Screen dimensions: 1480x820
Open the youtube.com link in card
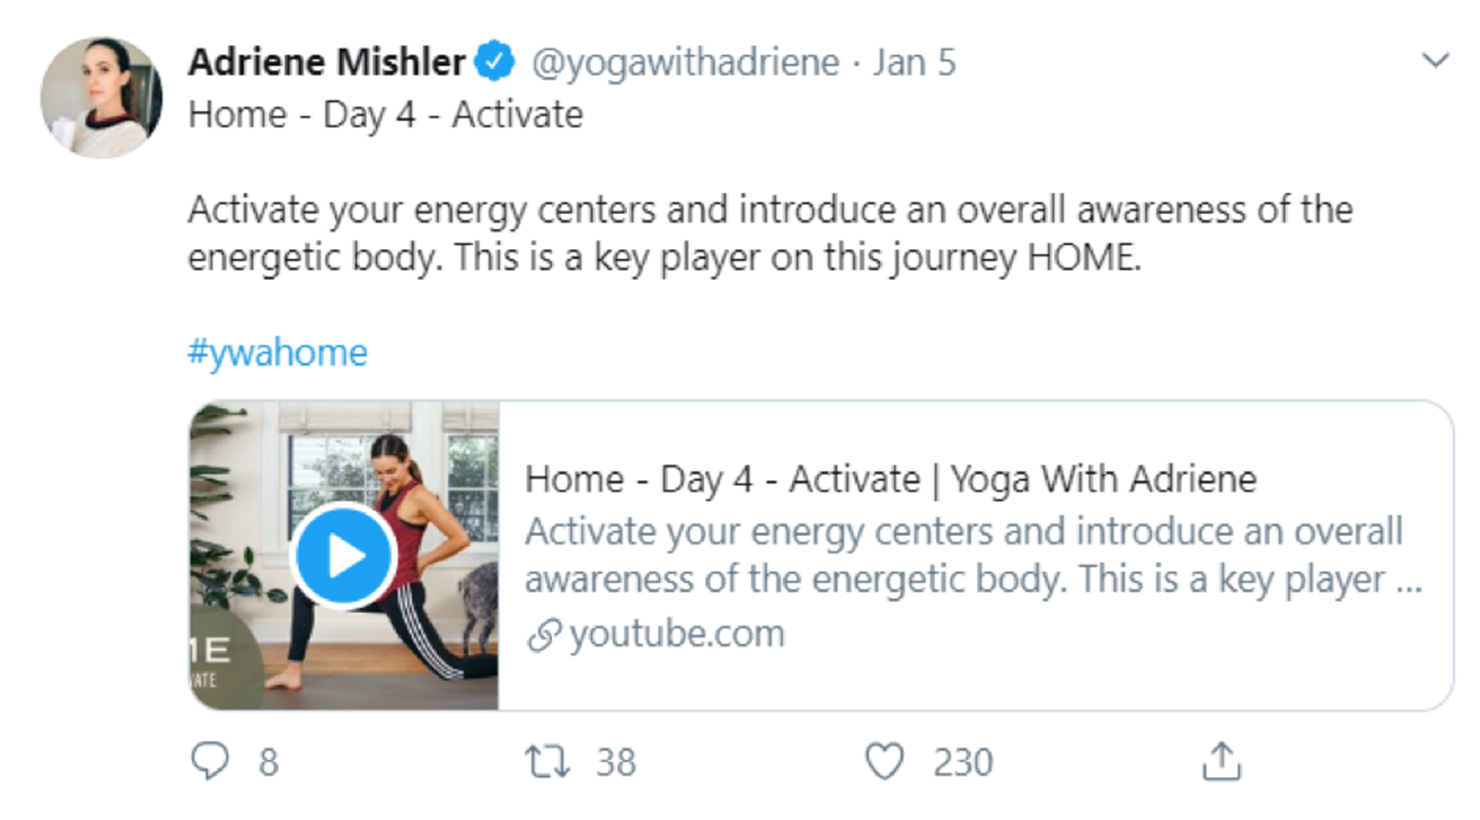[x=677, y=634]
